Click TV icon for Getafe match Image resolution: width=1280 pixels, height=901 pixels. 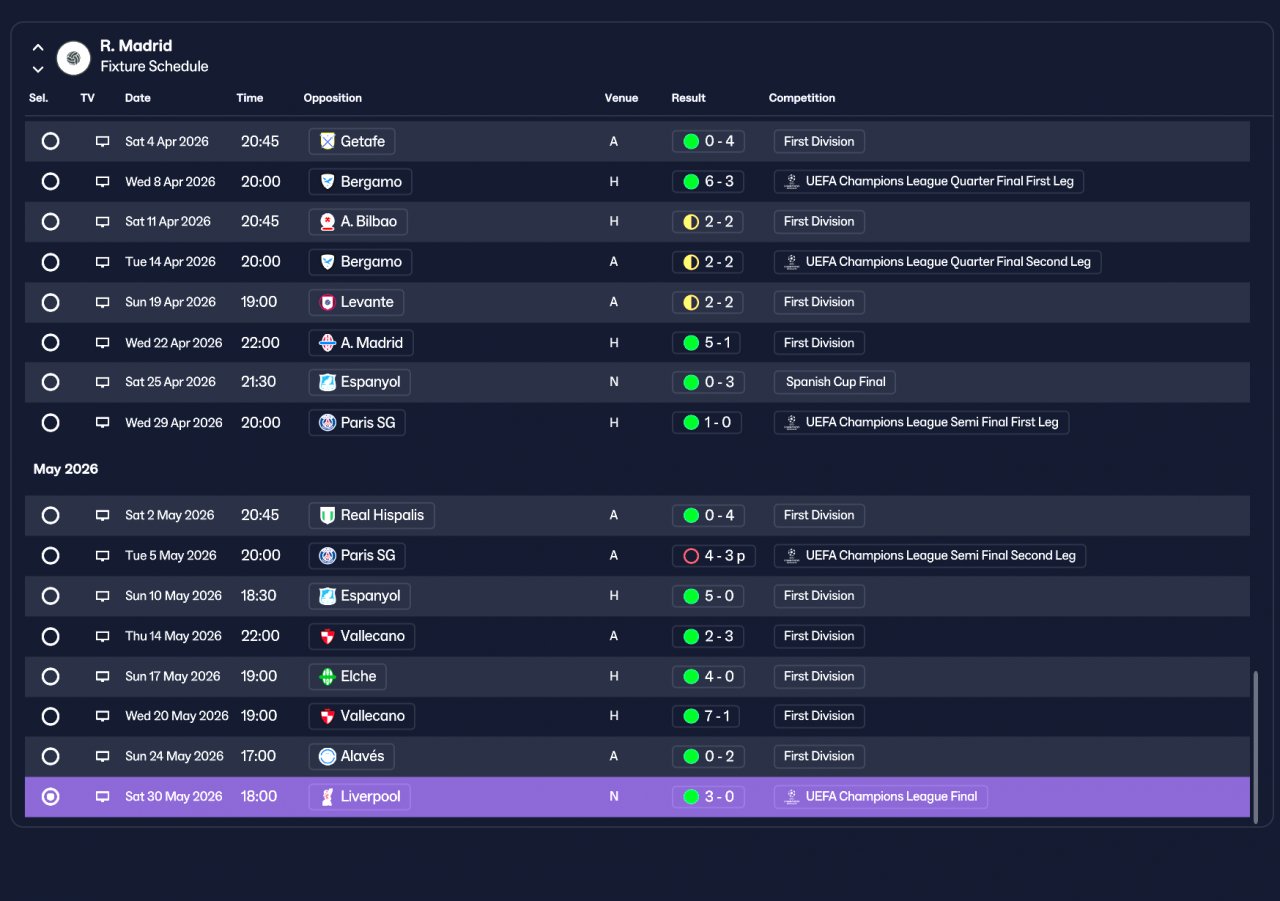tap(102, 142)
